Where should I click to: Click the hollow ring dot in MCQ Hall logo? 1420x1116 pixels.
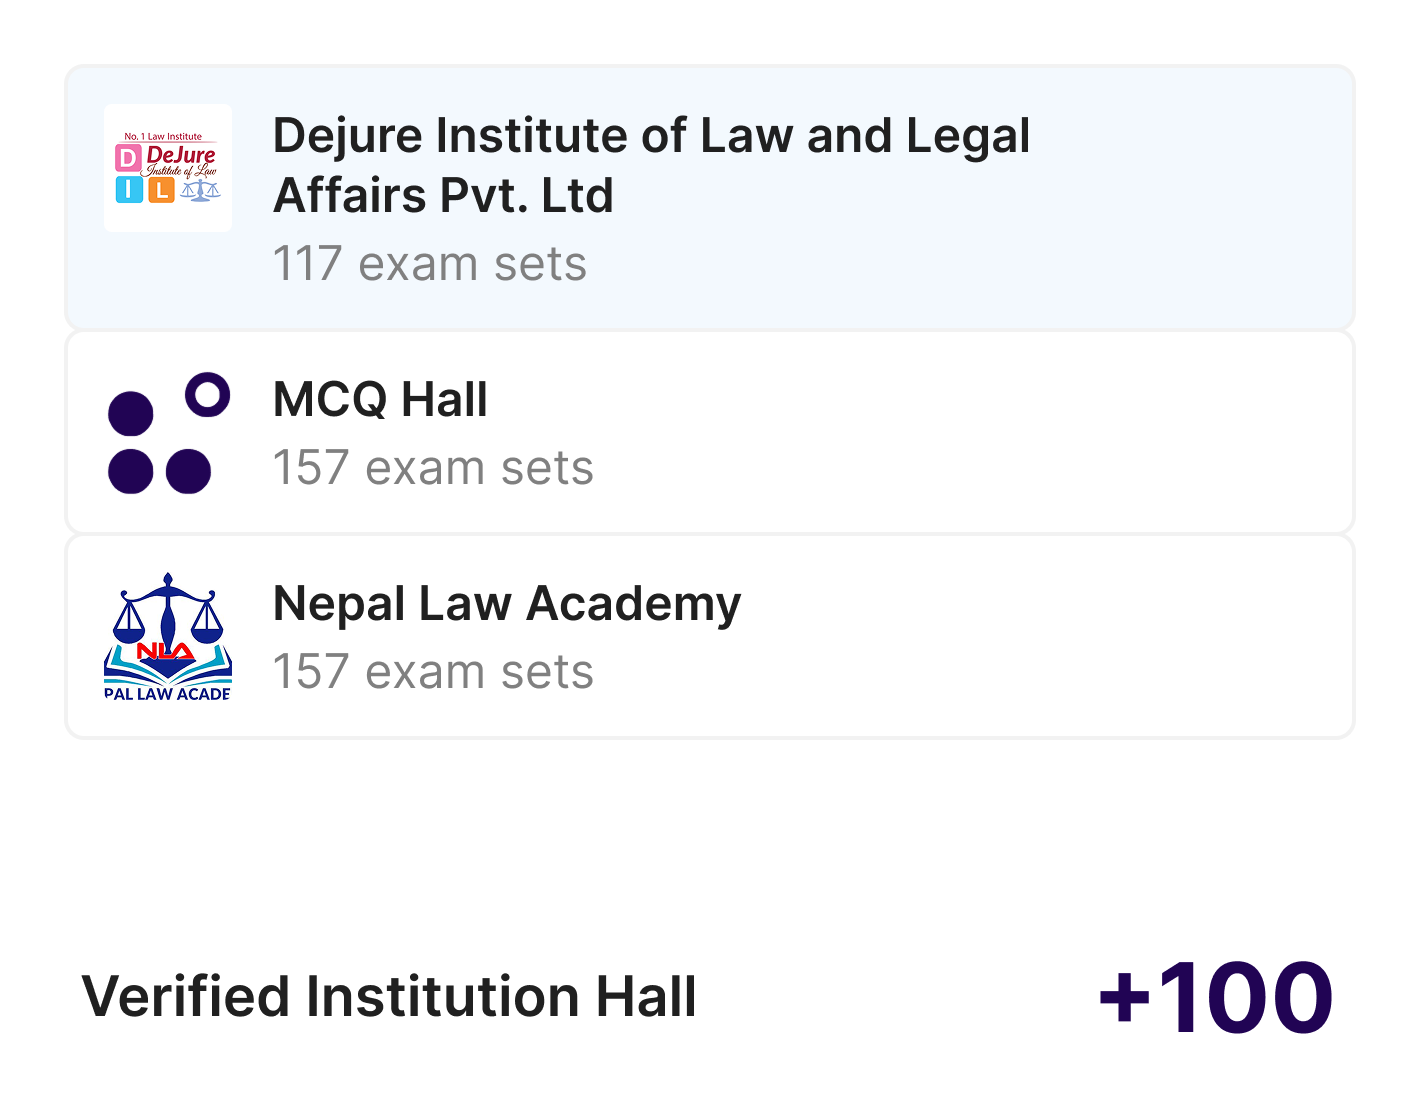click(x=207, y=395)
